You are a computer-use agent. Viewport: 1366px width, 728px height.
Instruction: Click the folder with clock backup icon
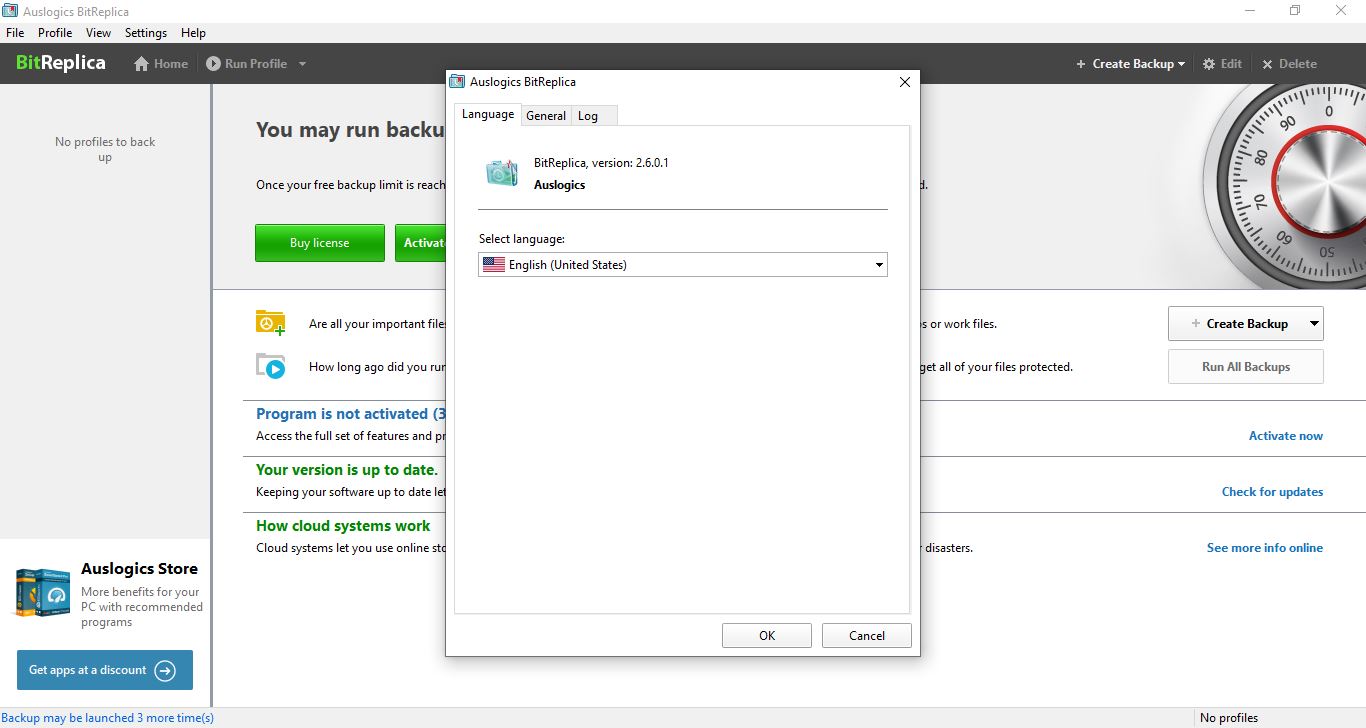tap(270, 322)
